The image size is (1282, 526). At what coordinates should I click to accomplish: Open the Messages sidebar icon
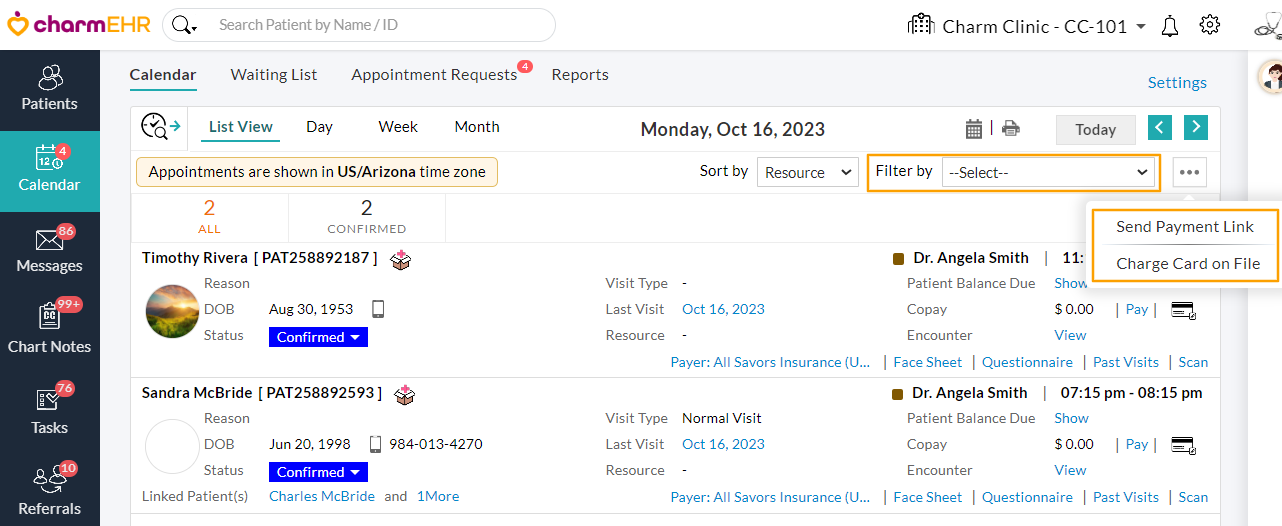(x=49, y=250)
